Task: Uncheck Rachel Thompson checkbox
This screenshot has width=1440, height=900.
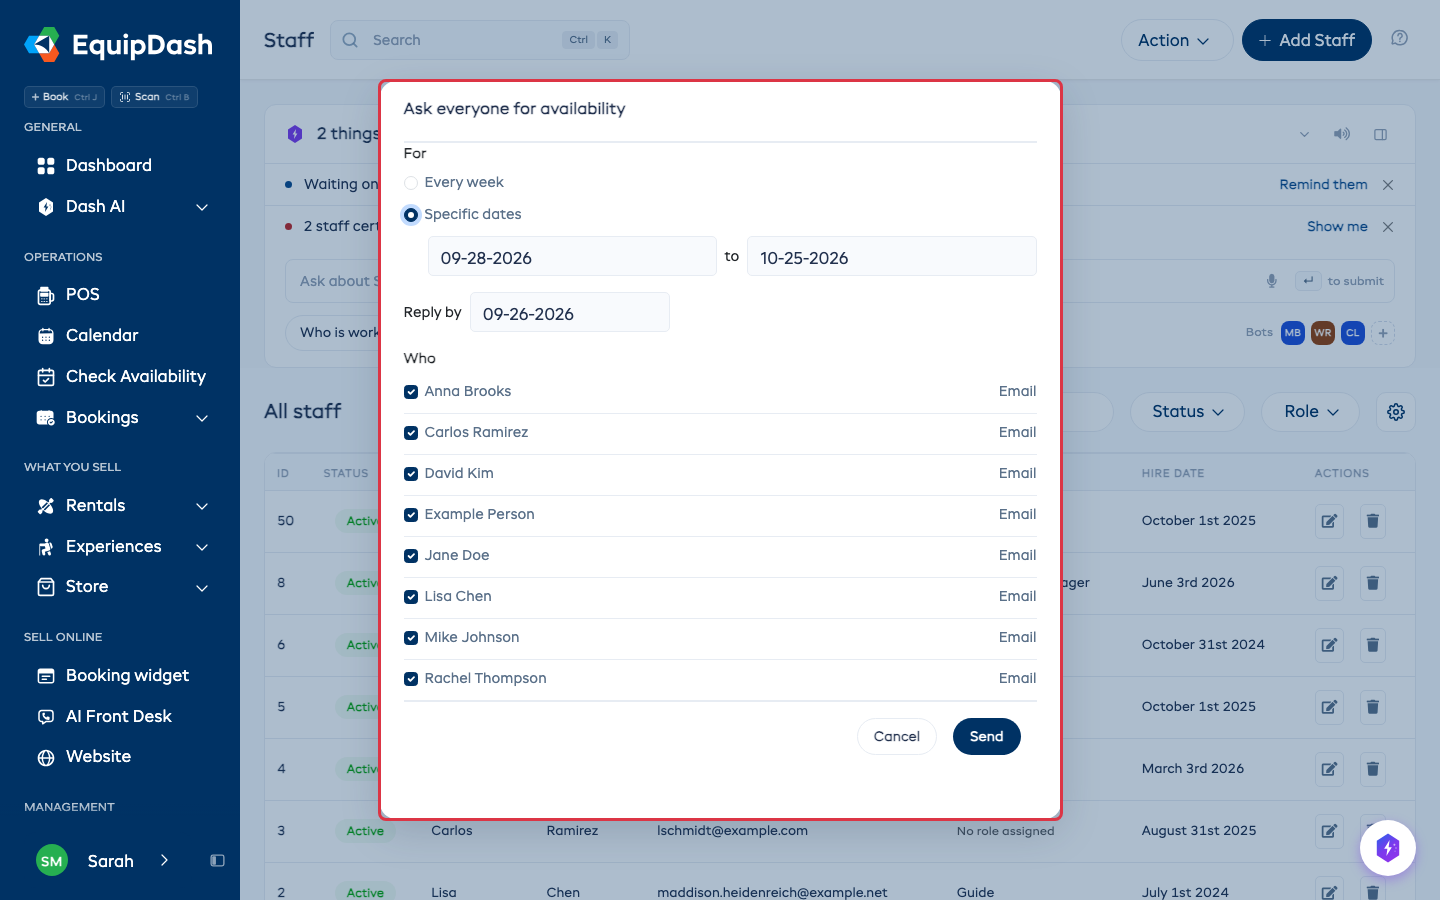Action: pos(411,679)
